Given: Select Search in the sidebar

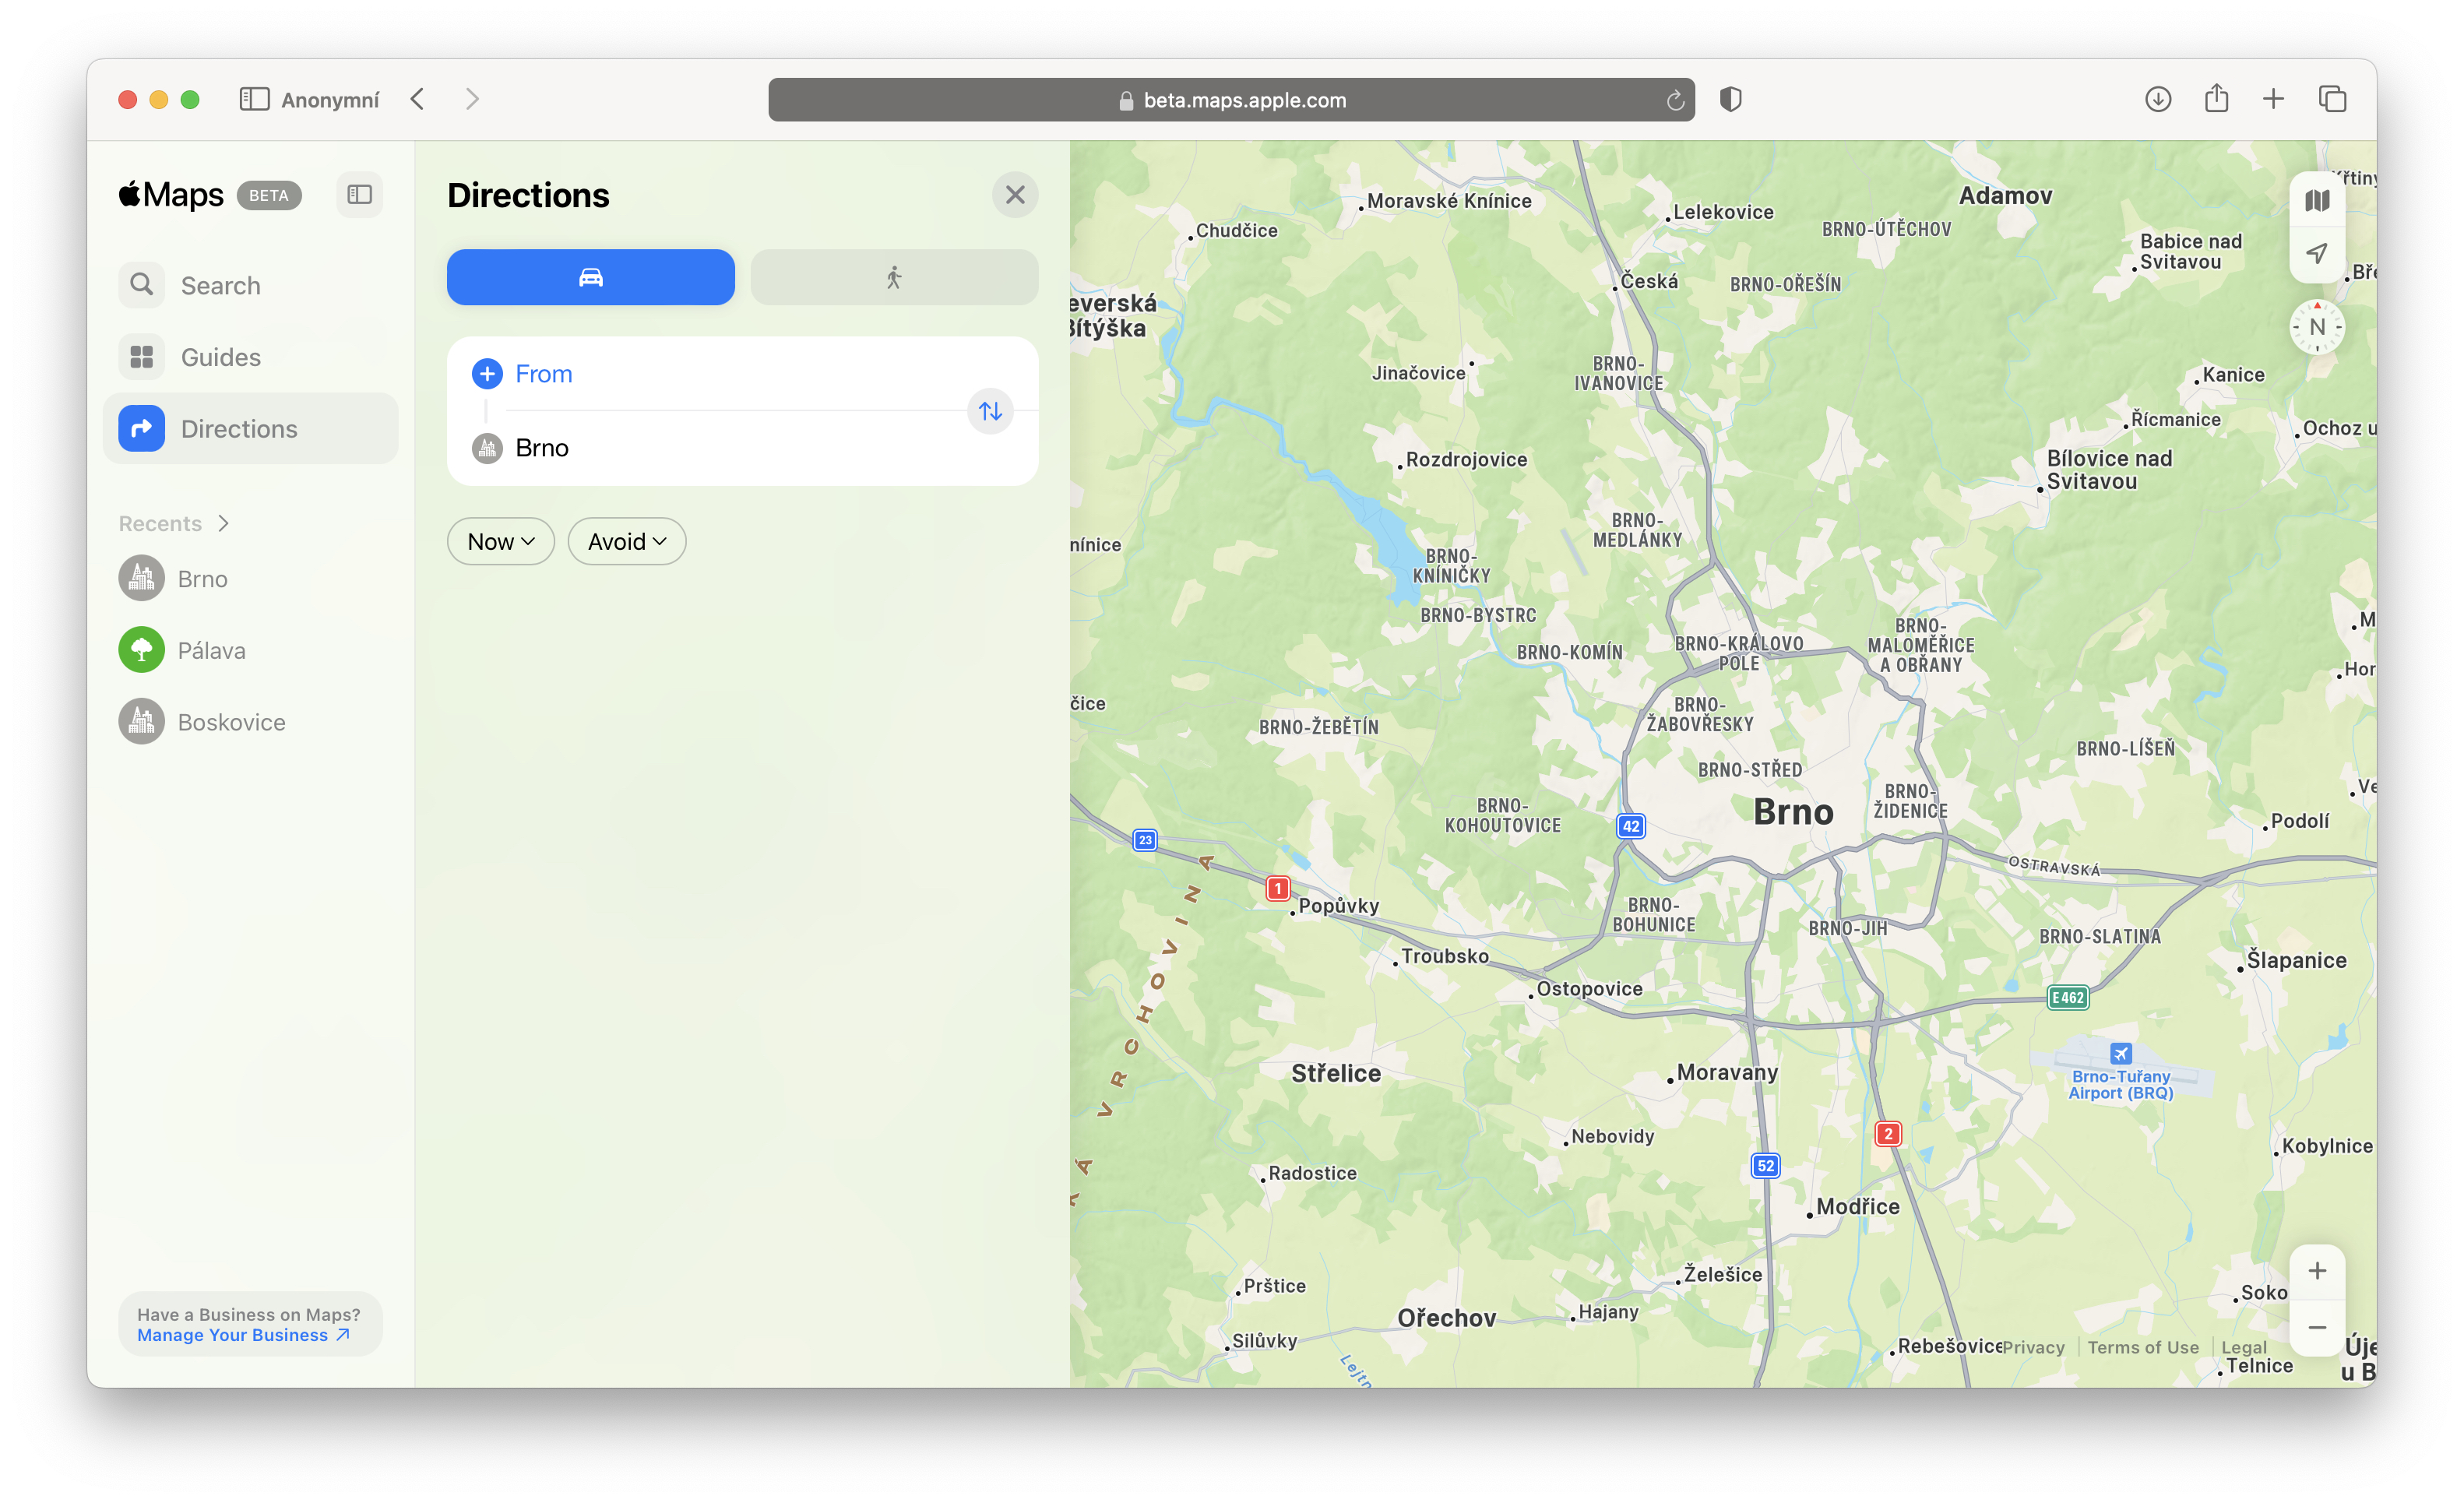Looking at the screenshot, I should point(141,285).
